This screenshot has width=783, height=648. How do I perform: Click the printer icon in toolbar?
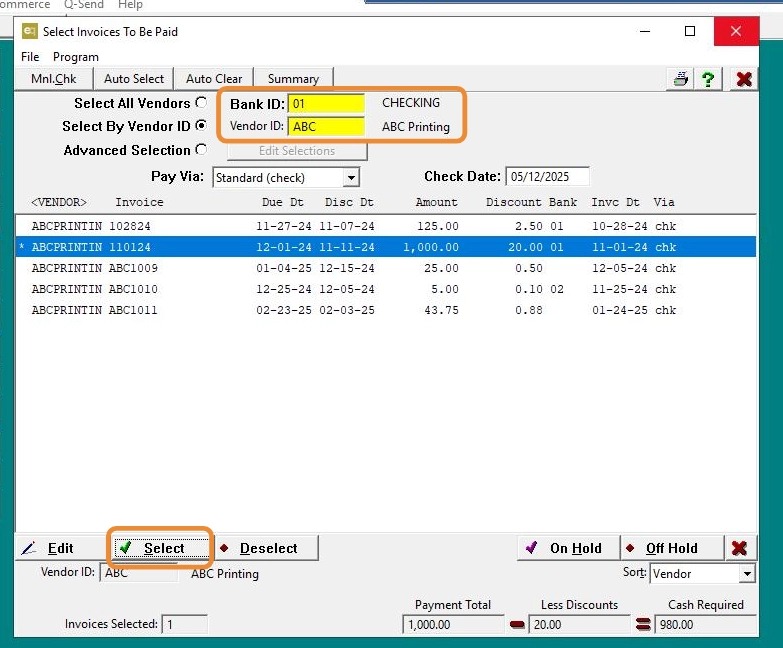pos(681,79)
